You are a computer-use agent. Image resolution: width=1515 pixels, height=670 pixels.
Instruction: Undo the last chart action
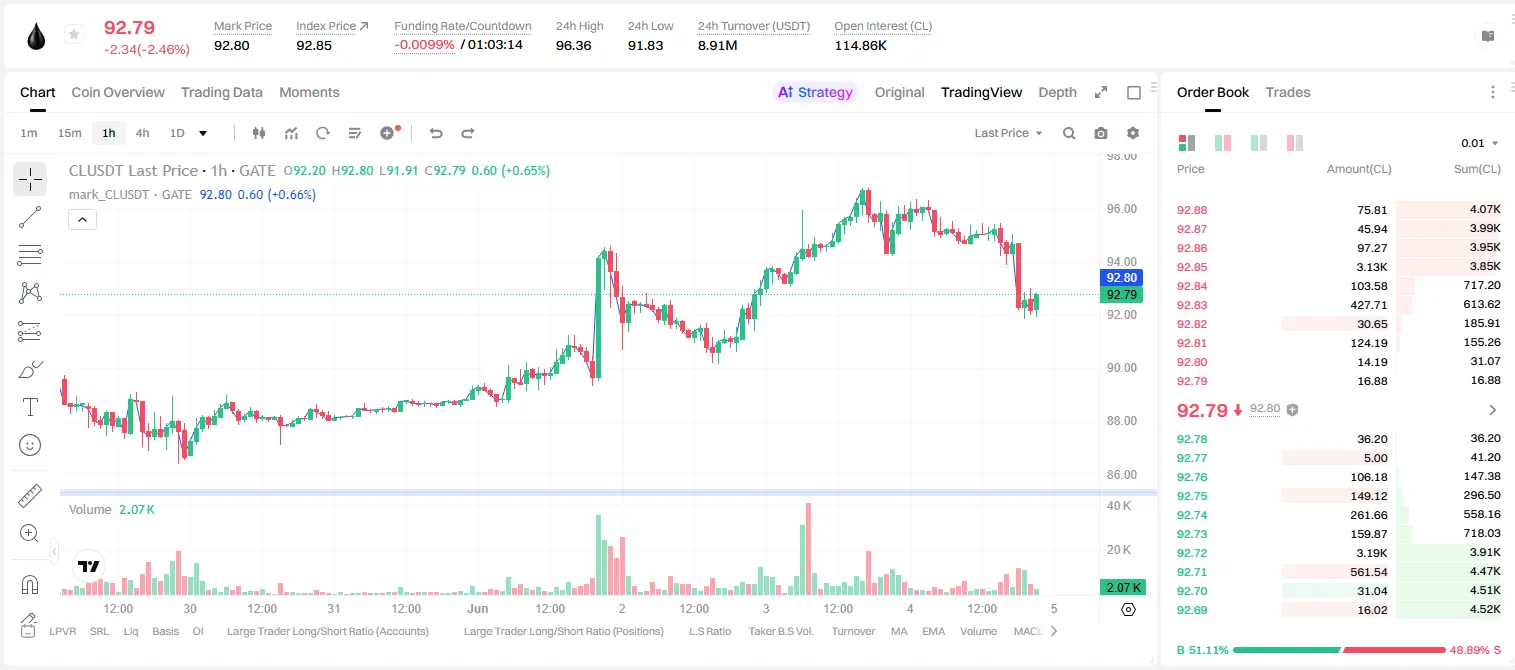click(436, 133)
